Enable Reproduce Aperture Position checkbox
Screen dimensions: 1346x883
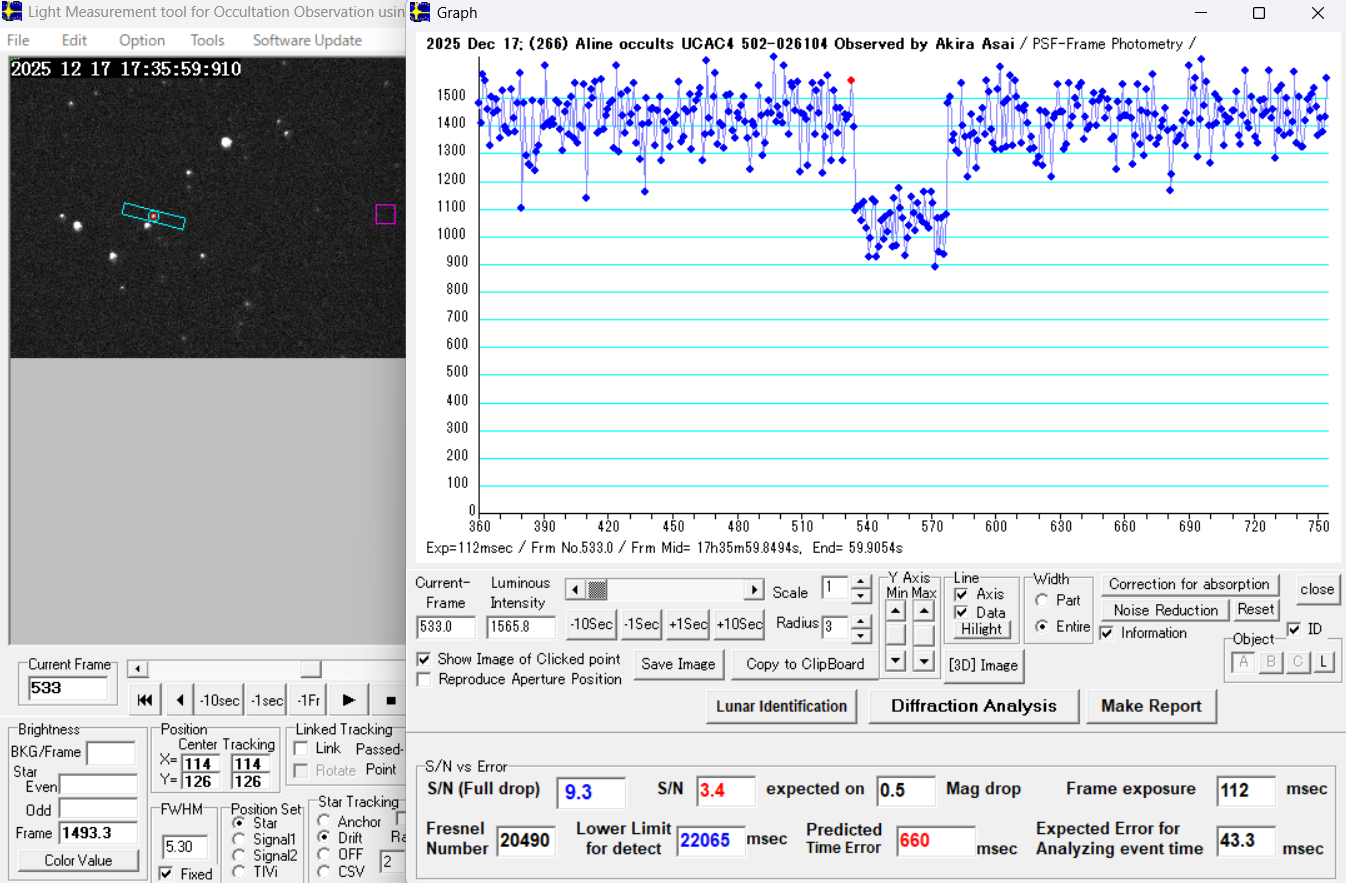click(424, 679)
